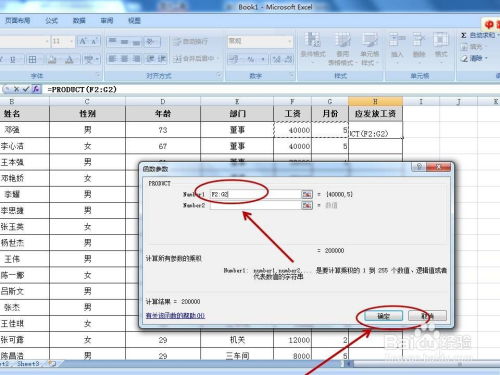This screenshot has height=375, width=500.
Task: Align text right
Action: coord(136,59)
